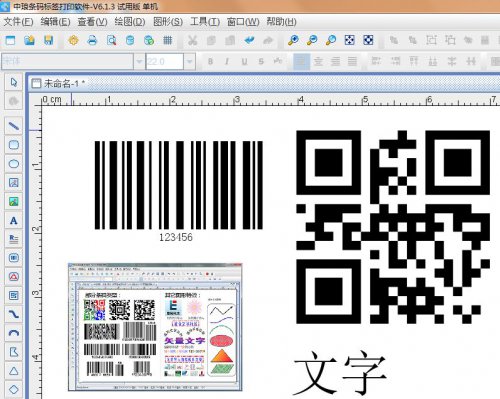Click the magnifier zoom reset icon
The height and width of the screenshot is (399, 500).
pyautogui.click(x=331, y=40)
